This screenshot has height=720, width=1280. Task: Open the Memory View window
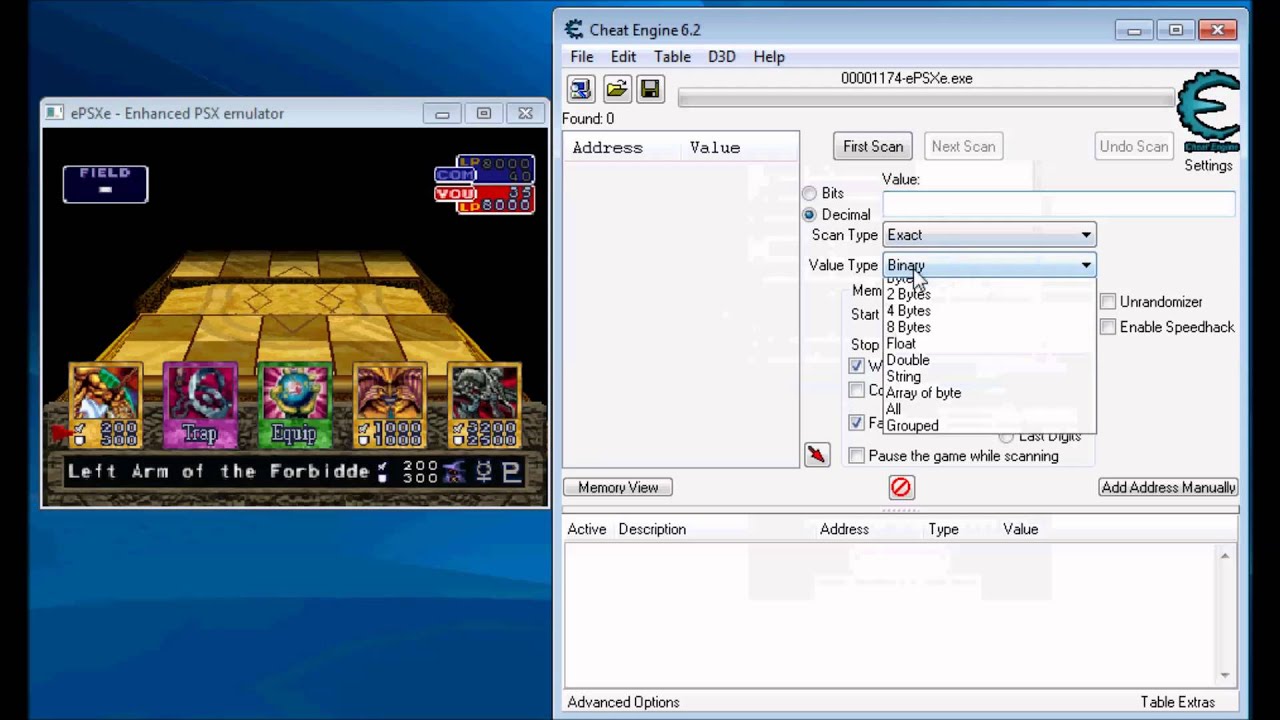[618, 487]
